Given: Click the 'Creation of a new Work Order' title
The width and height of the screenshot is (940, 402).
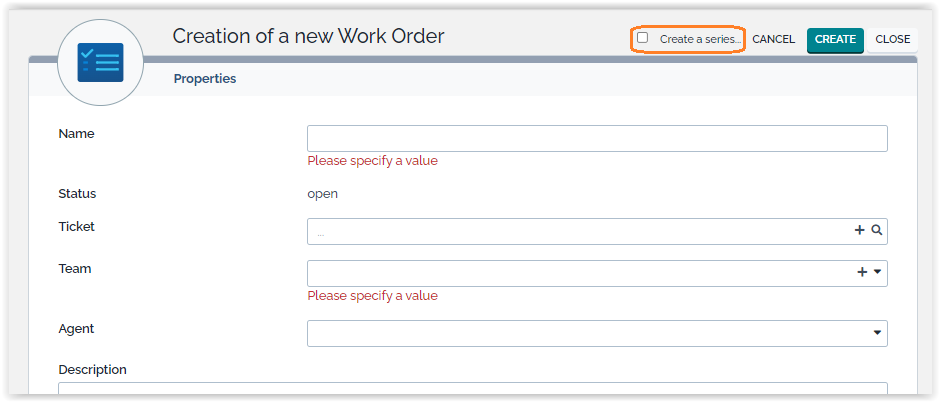Looking at the screenshot, I should [x=308, y=37].
